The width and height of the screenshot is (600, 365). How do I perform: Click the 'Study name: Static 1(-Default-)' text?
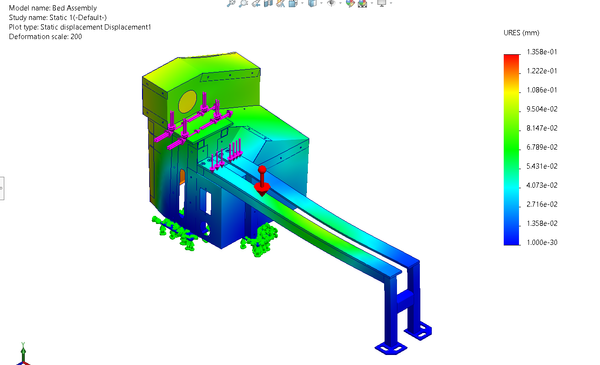(x=58, y=18)
